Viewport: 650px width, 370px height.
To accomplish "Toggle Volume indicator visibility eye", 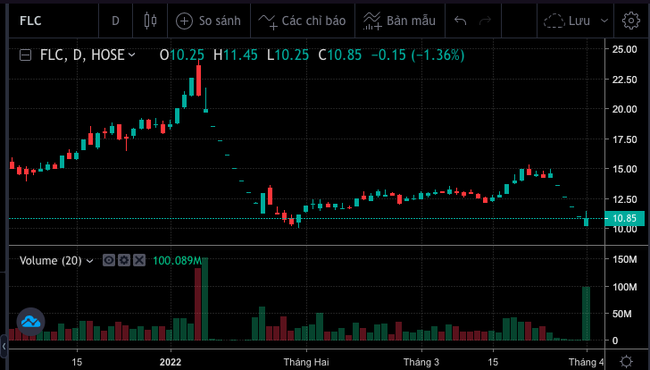I will pos(109,260).
